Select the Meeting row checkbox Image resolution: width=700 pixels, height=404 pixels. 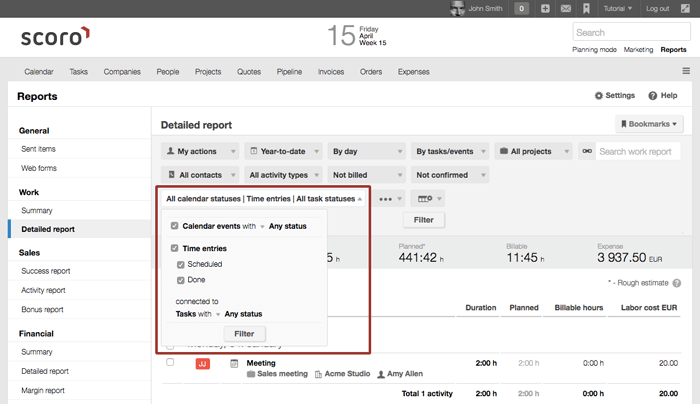tap(170, 362)
